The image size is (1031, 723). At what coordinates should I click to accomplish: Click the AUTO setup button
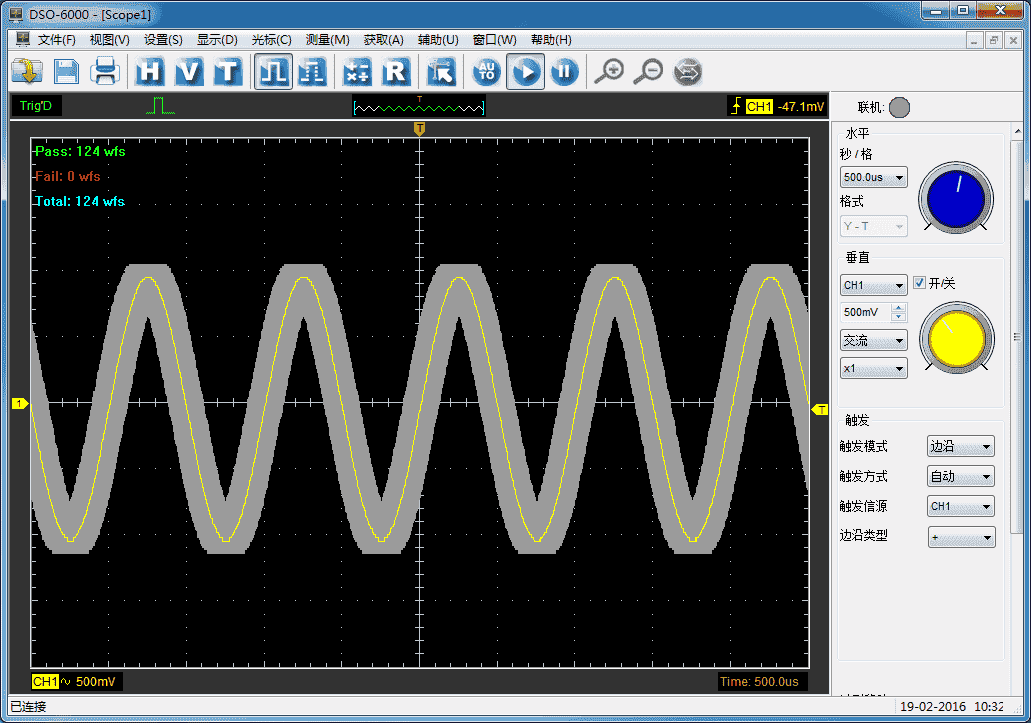point(486,71)
